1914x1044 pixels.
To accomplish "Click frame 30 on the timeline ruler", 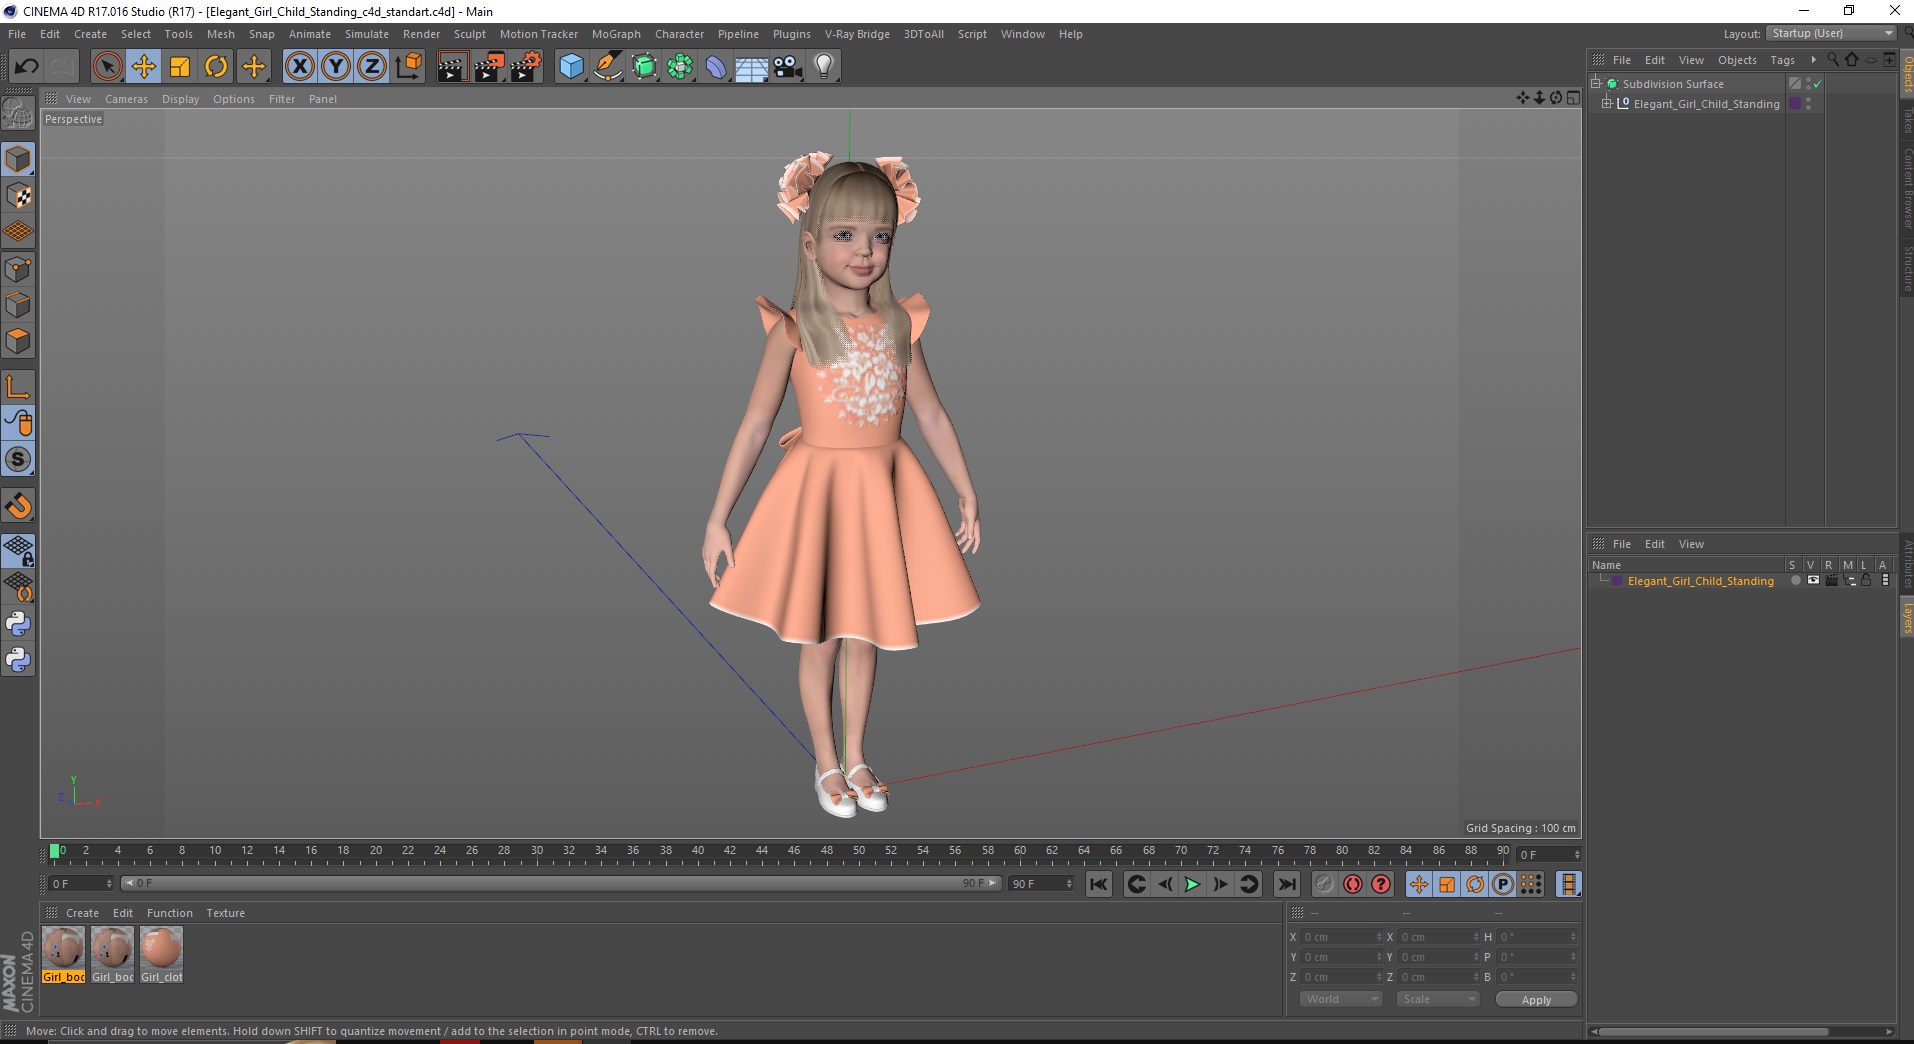I will point(537,853).
